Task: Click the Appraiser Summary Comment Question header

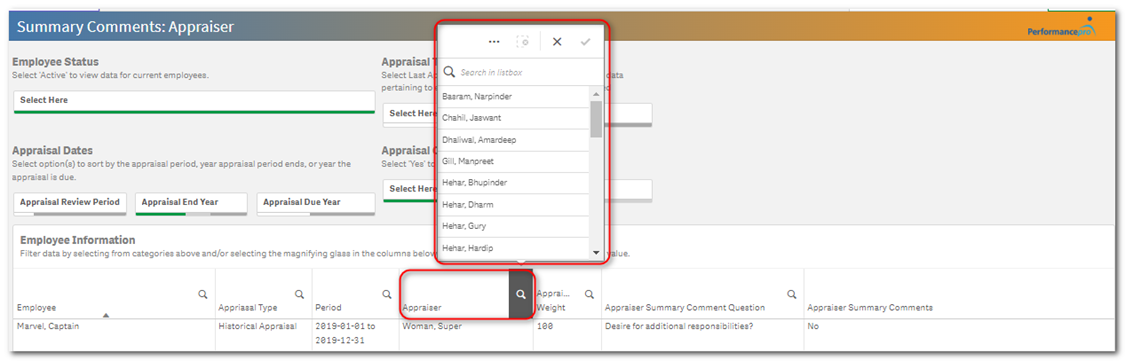Action: 684,307
